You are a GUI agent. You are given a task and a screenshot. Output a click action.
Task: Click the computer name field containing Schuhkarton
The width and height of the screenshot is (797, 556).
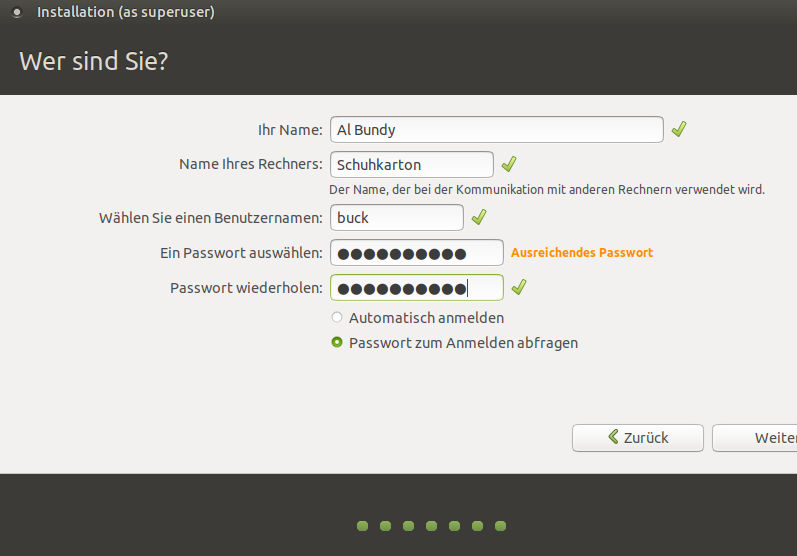[410, 164]
